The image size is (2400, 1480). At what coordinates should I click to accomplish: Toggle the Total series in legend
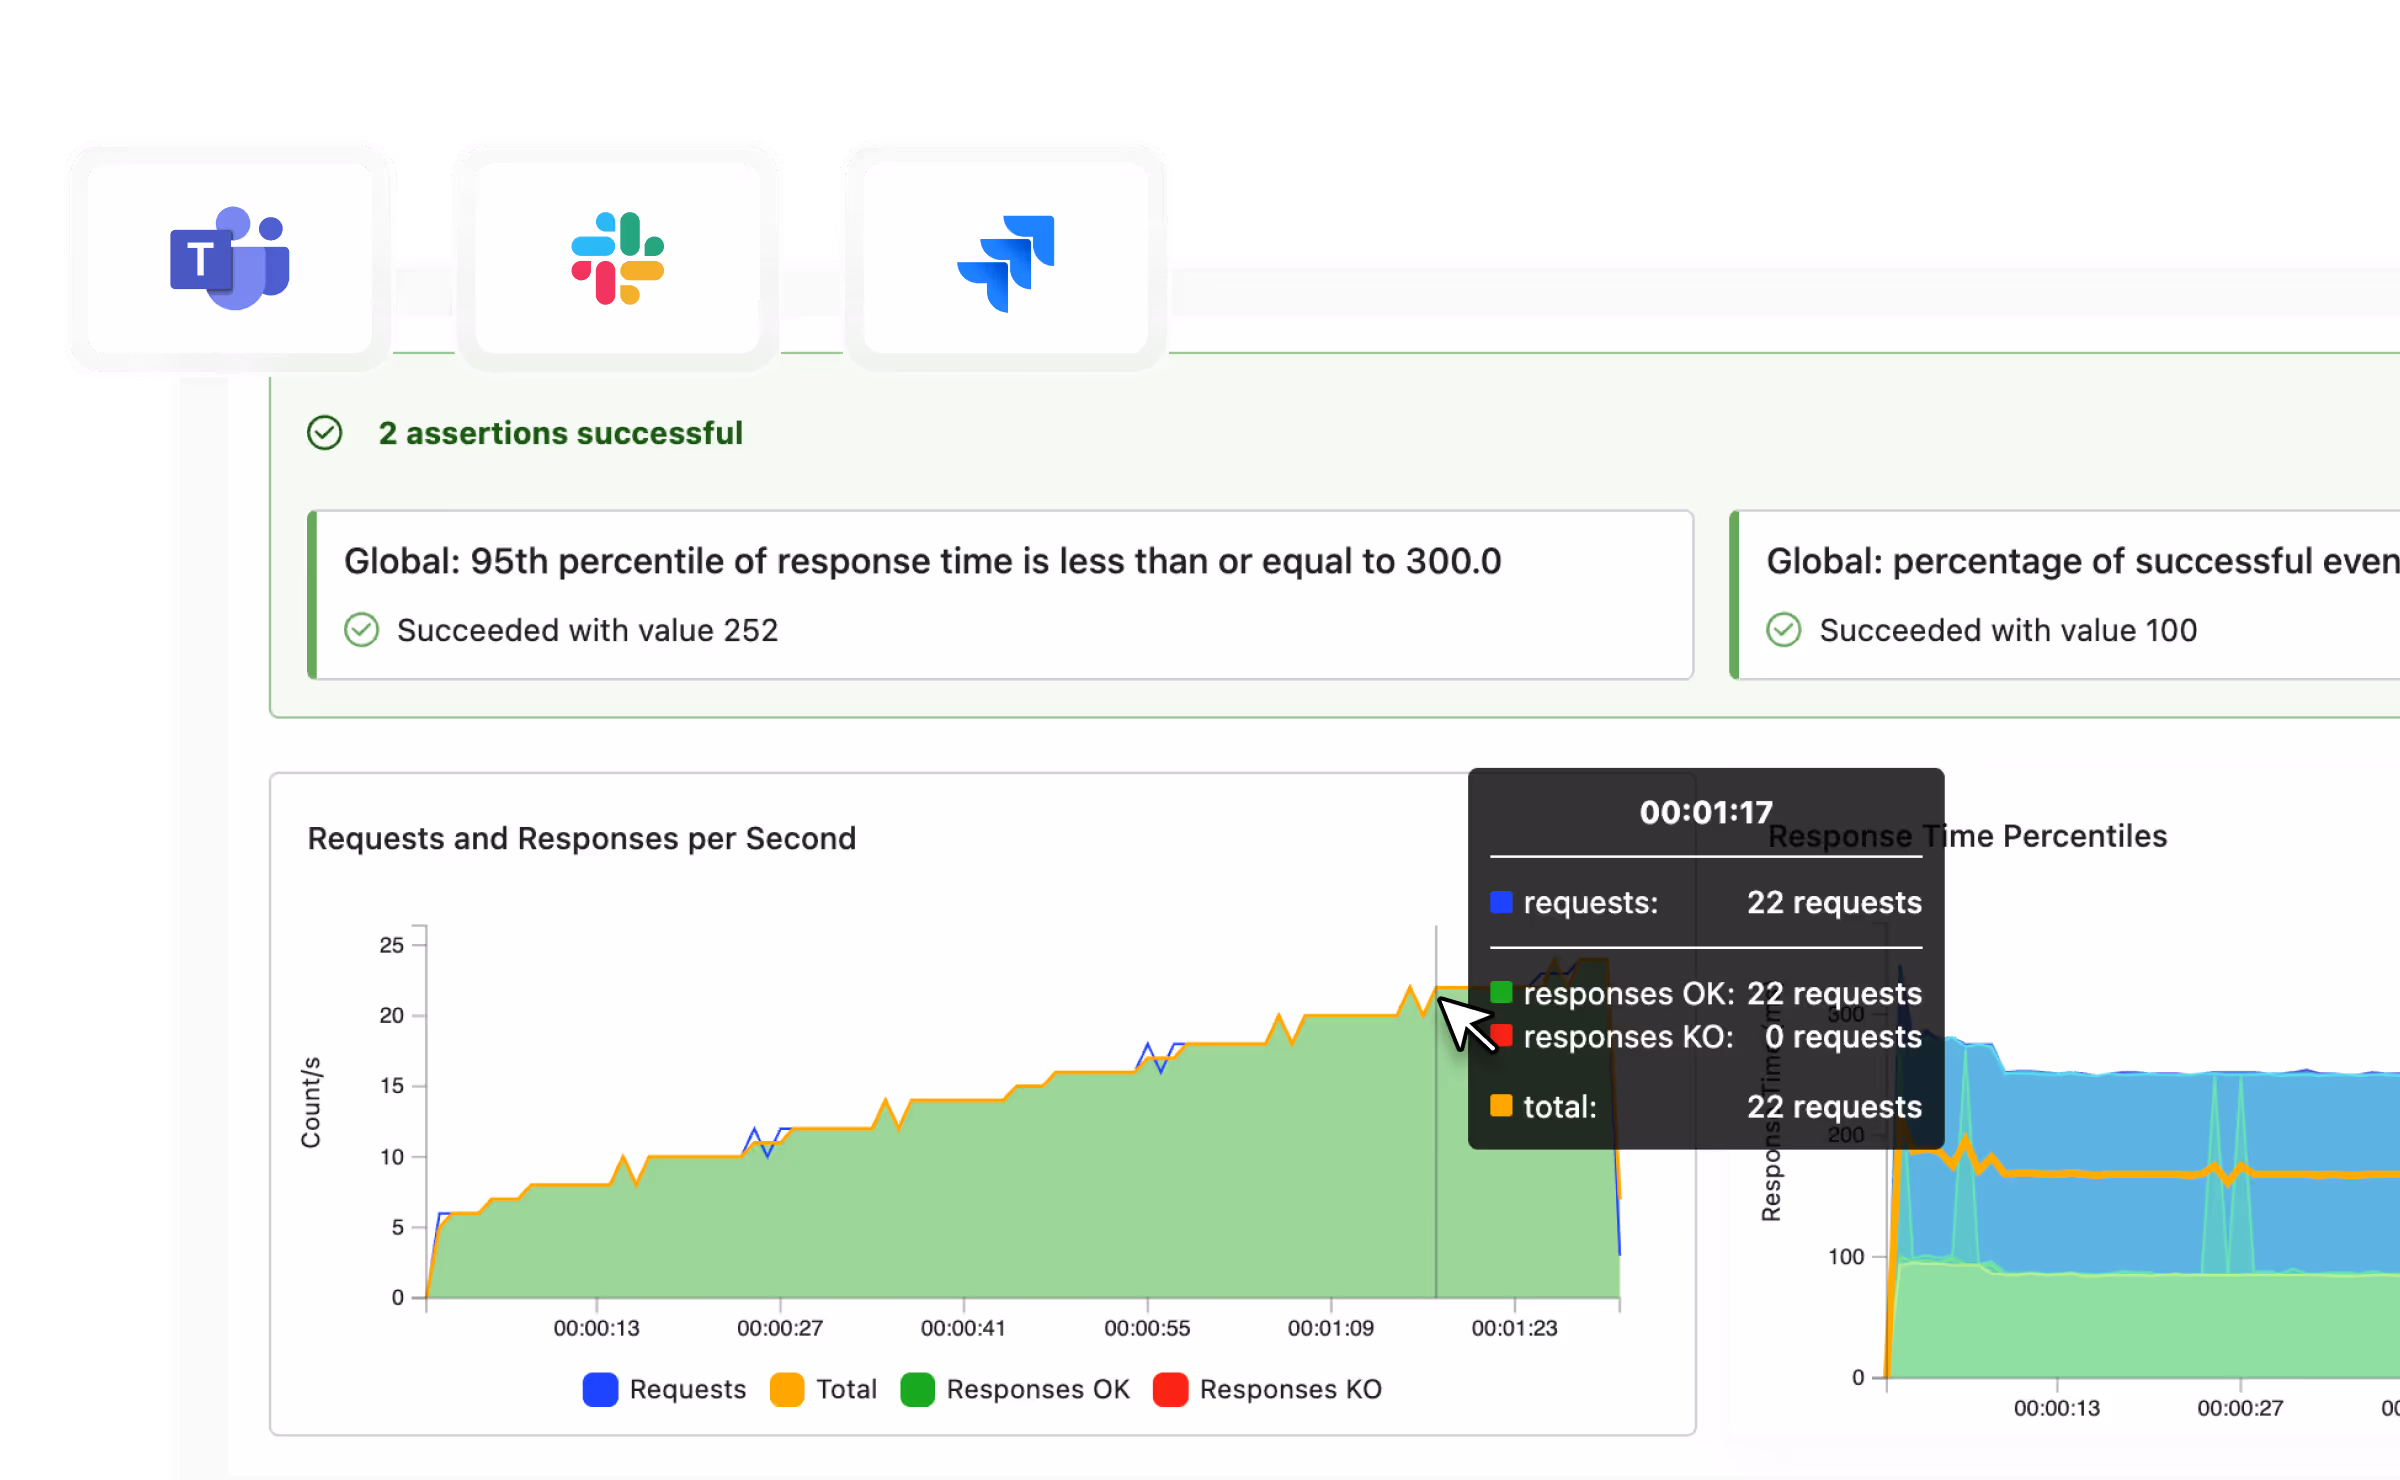846,1389
